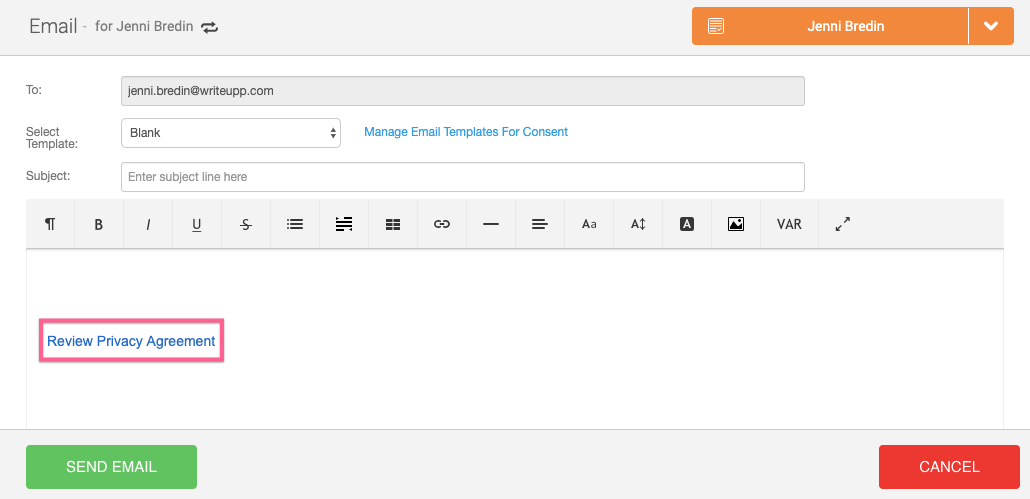Open the font size tool
Image resolution: width=1030 pixels, height=499 pixels.
(x=589, y=224)
